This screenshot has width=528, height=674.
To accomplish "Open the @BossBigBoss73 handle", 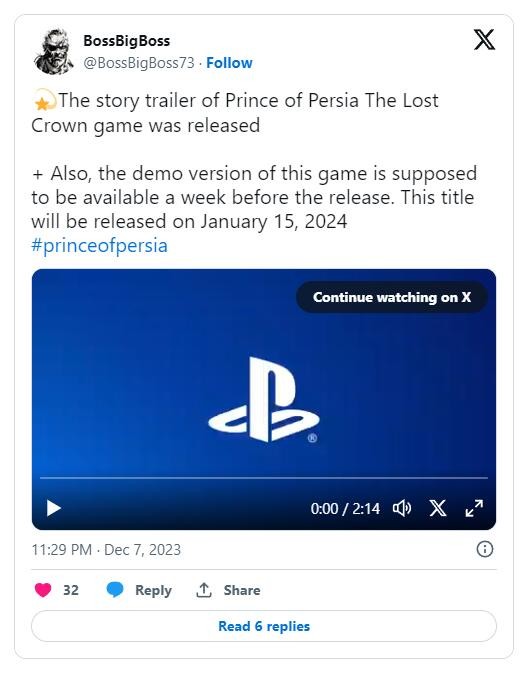I will coord(139,63).
